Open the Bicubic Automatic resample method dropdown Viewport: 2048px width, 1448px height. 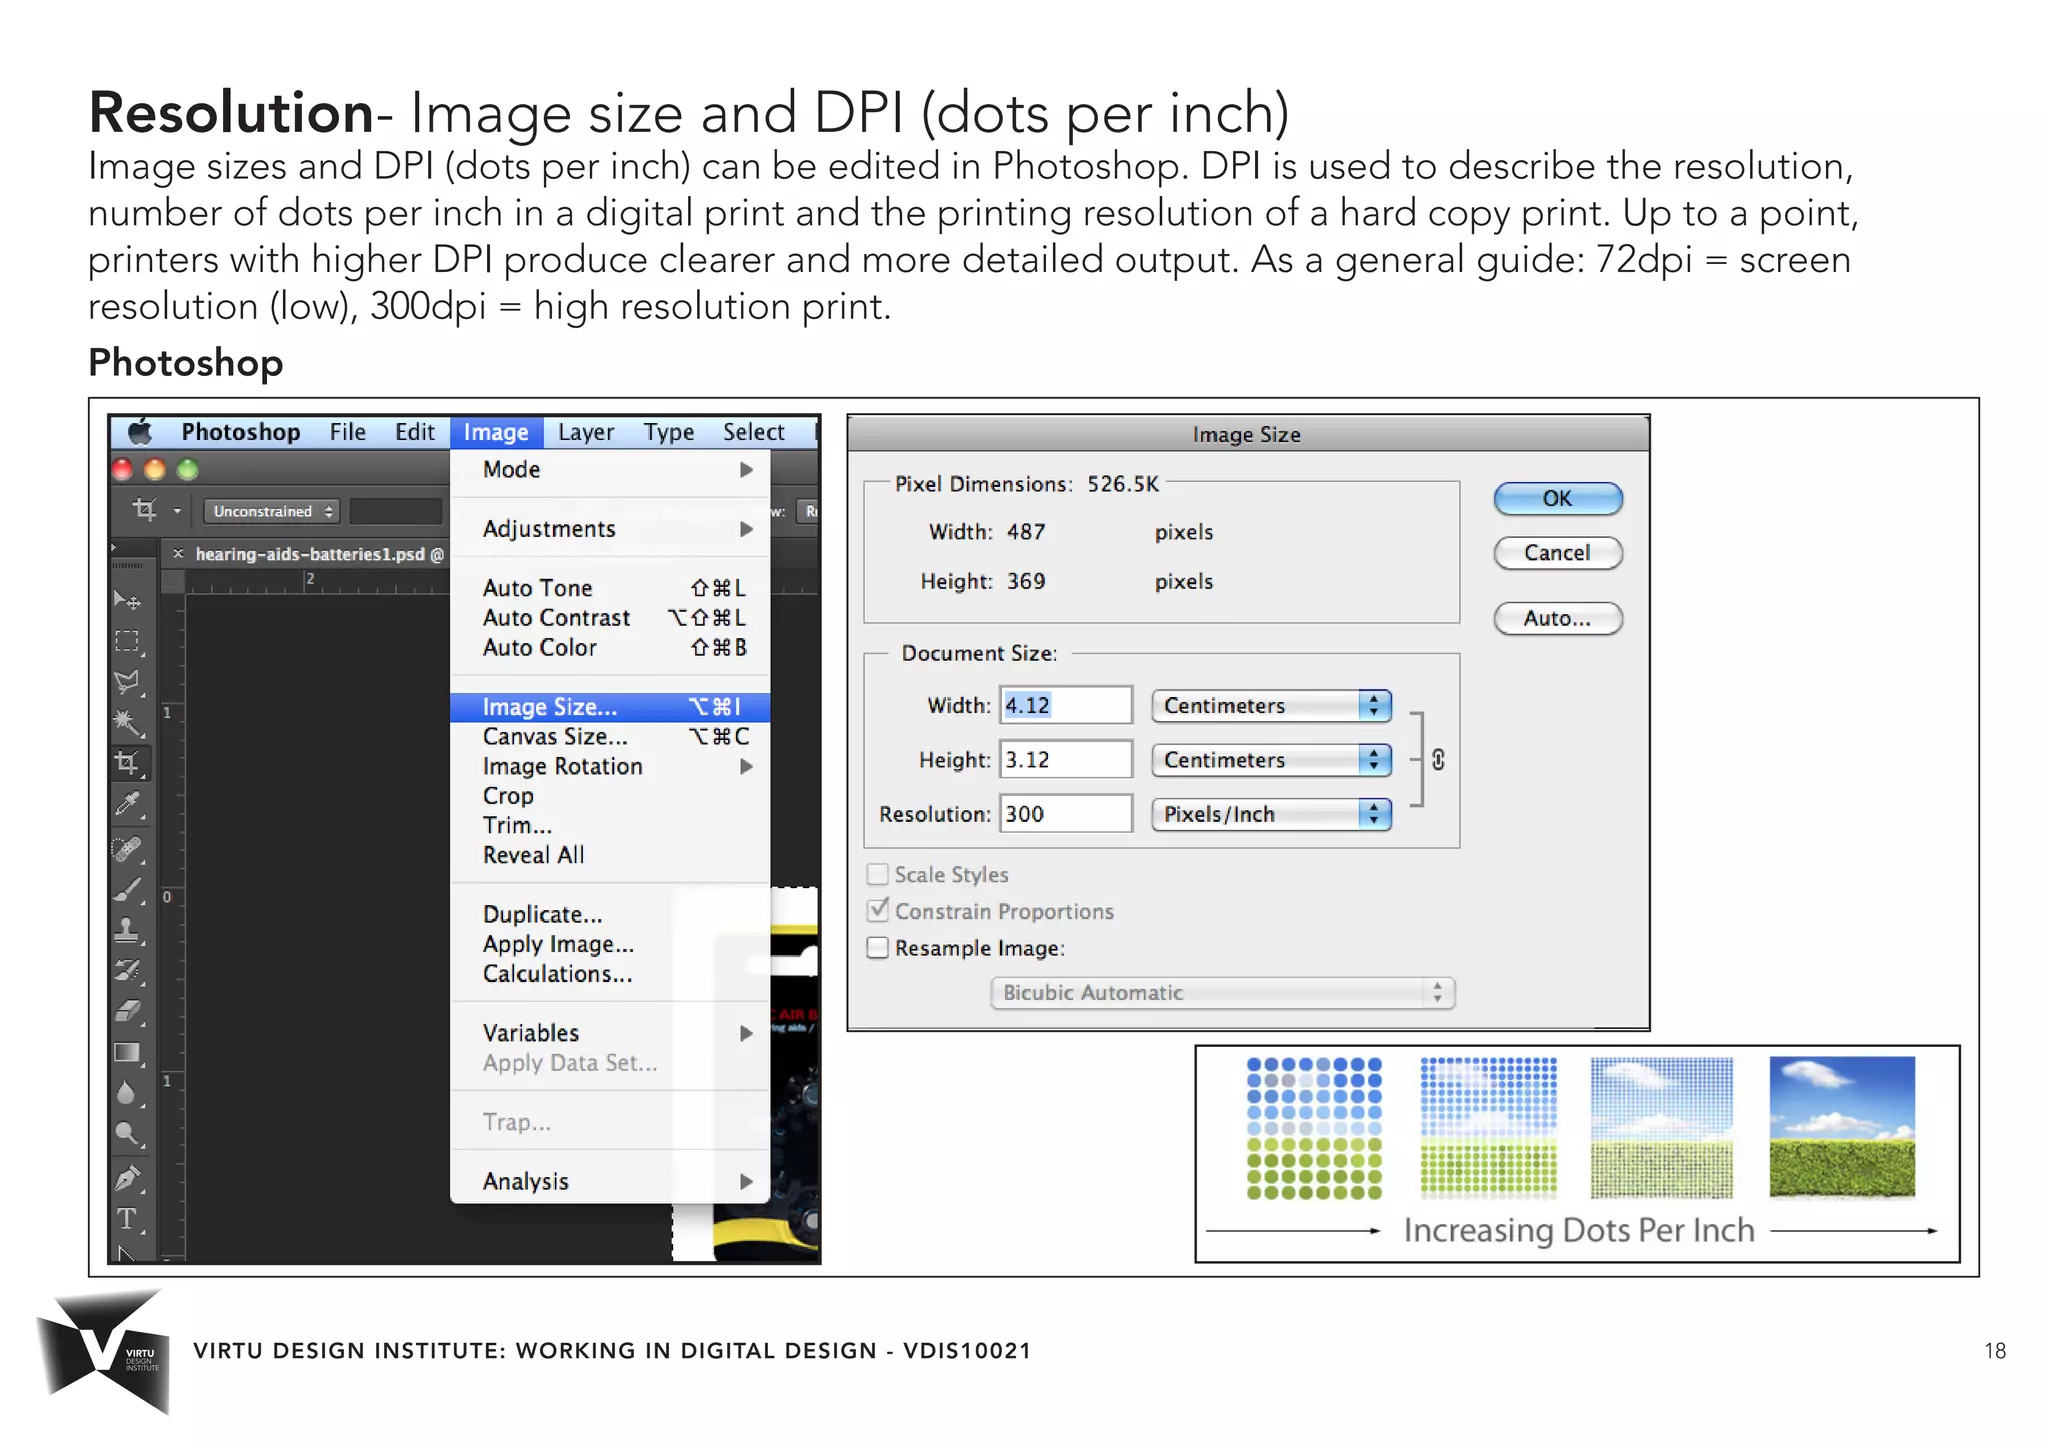pos(1223,993)
